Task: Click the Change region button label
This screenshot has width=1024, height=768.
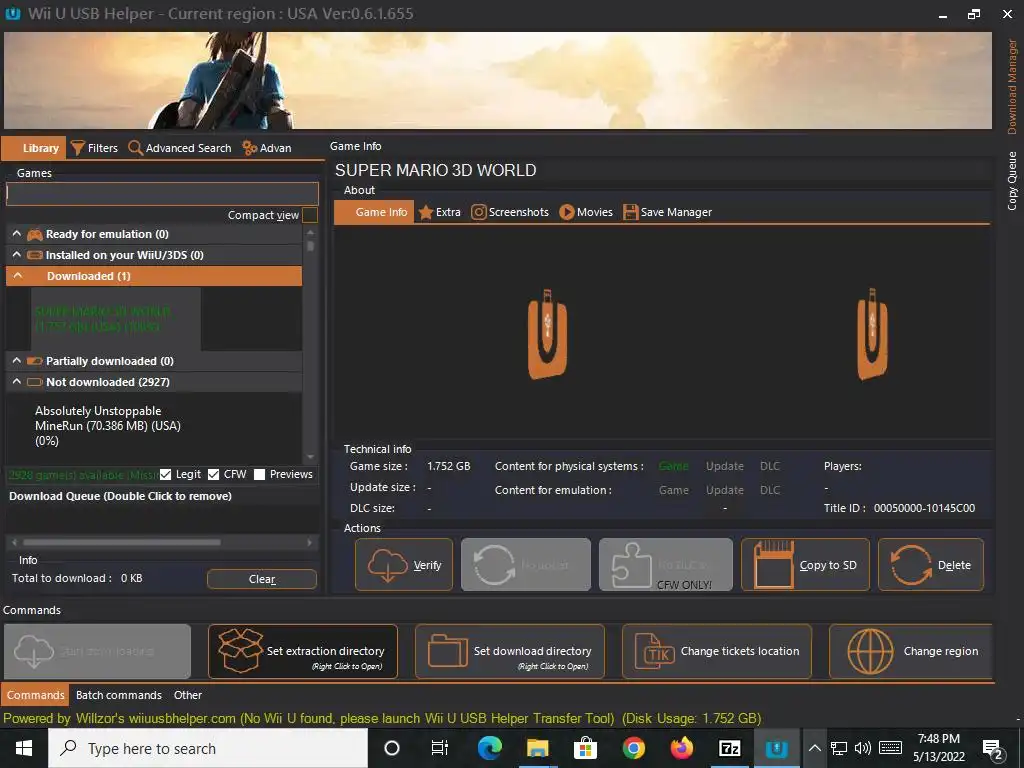Action: click(941, 651)
